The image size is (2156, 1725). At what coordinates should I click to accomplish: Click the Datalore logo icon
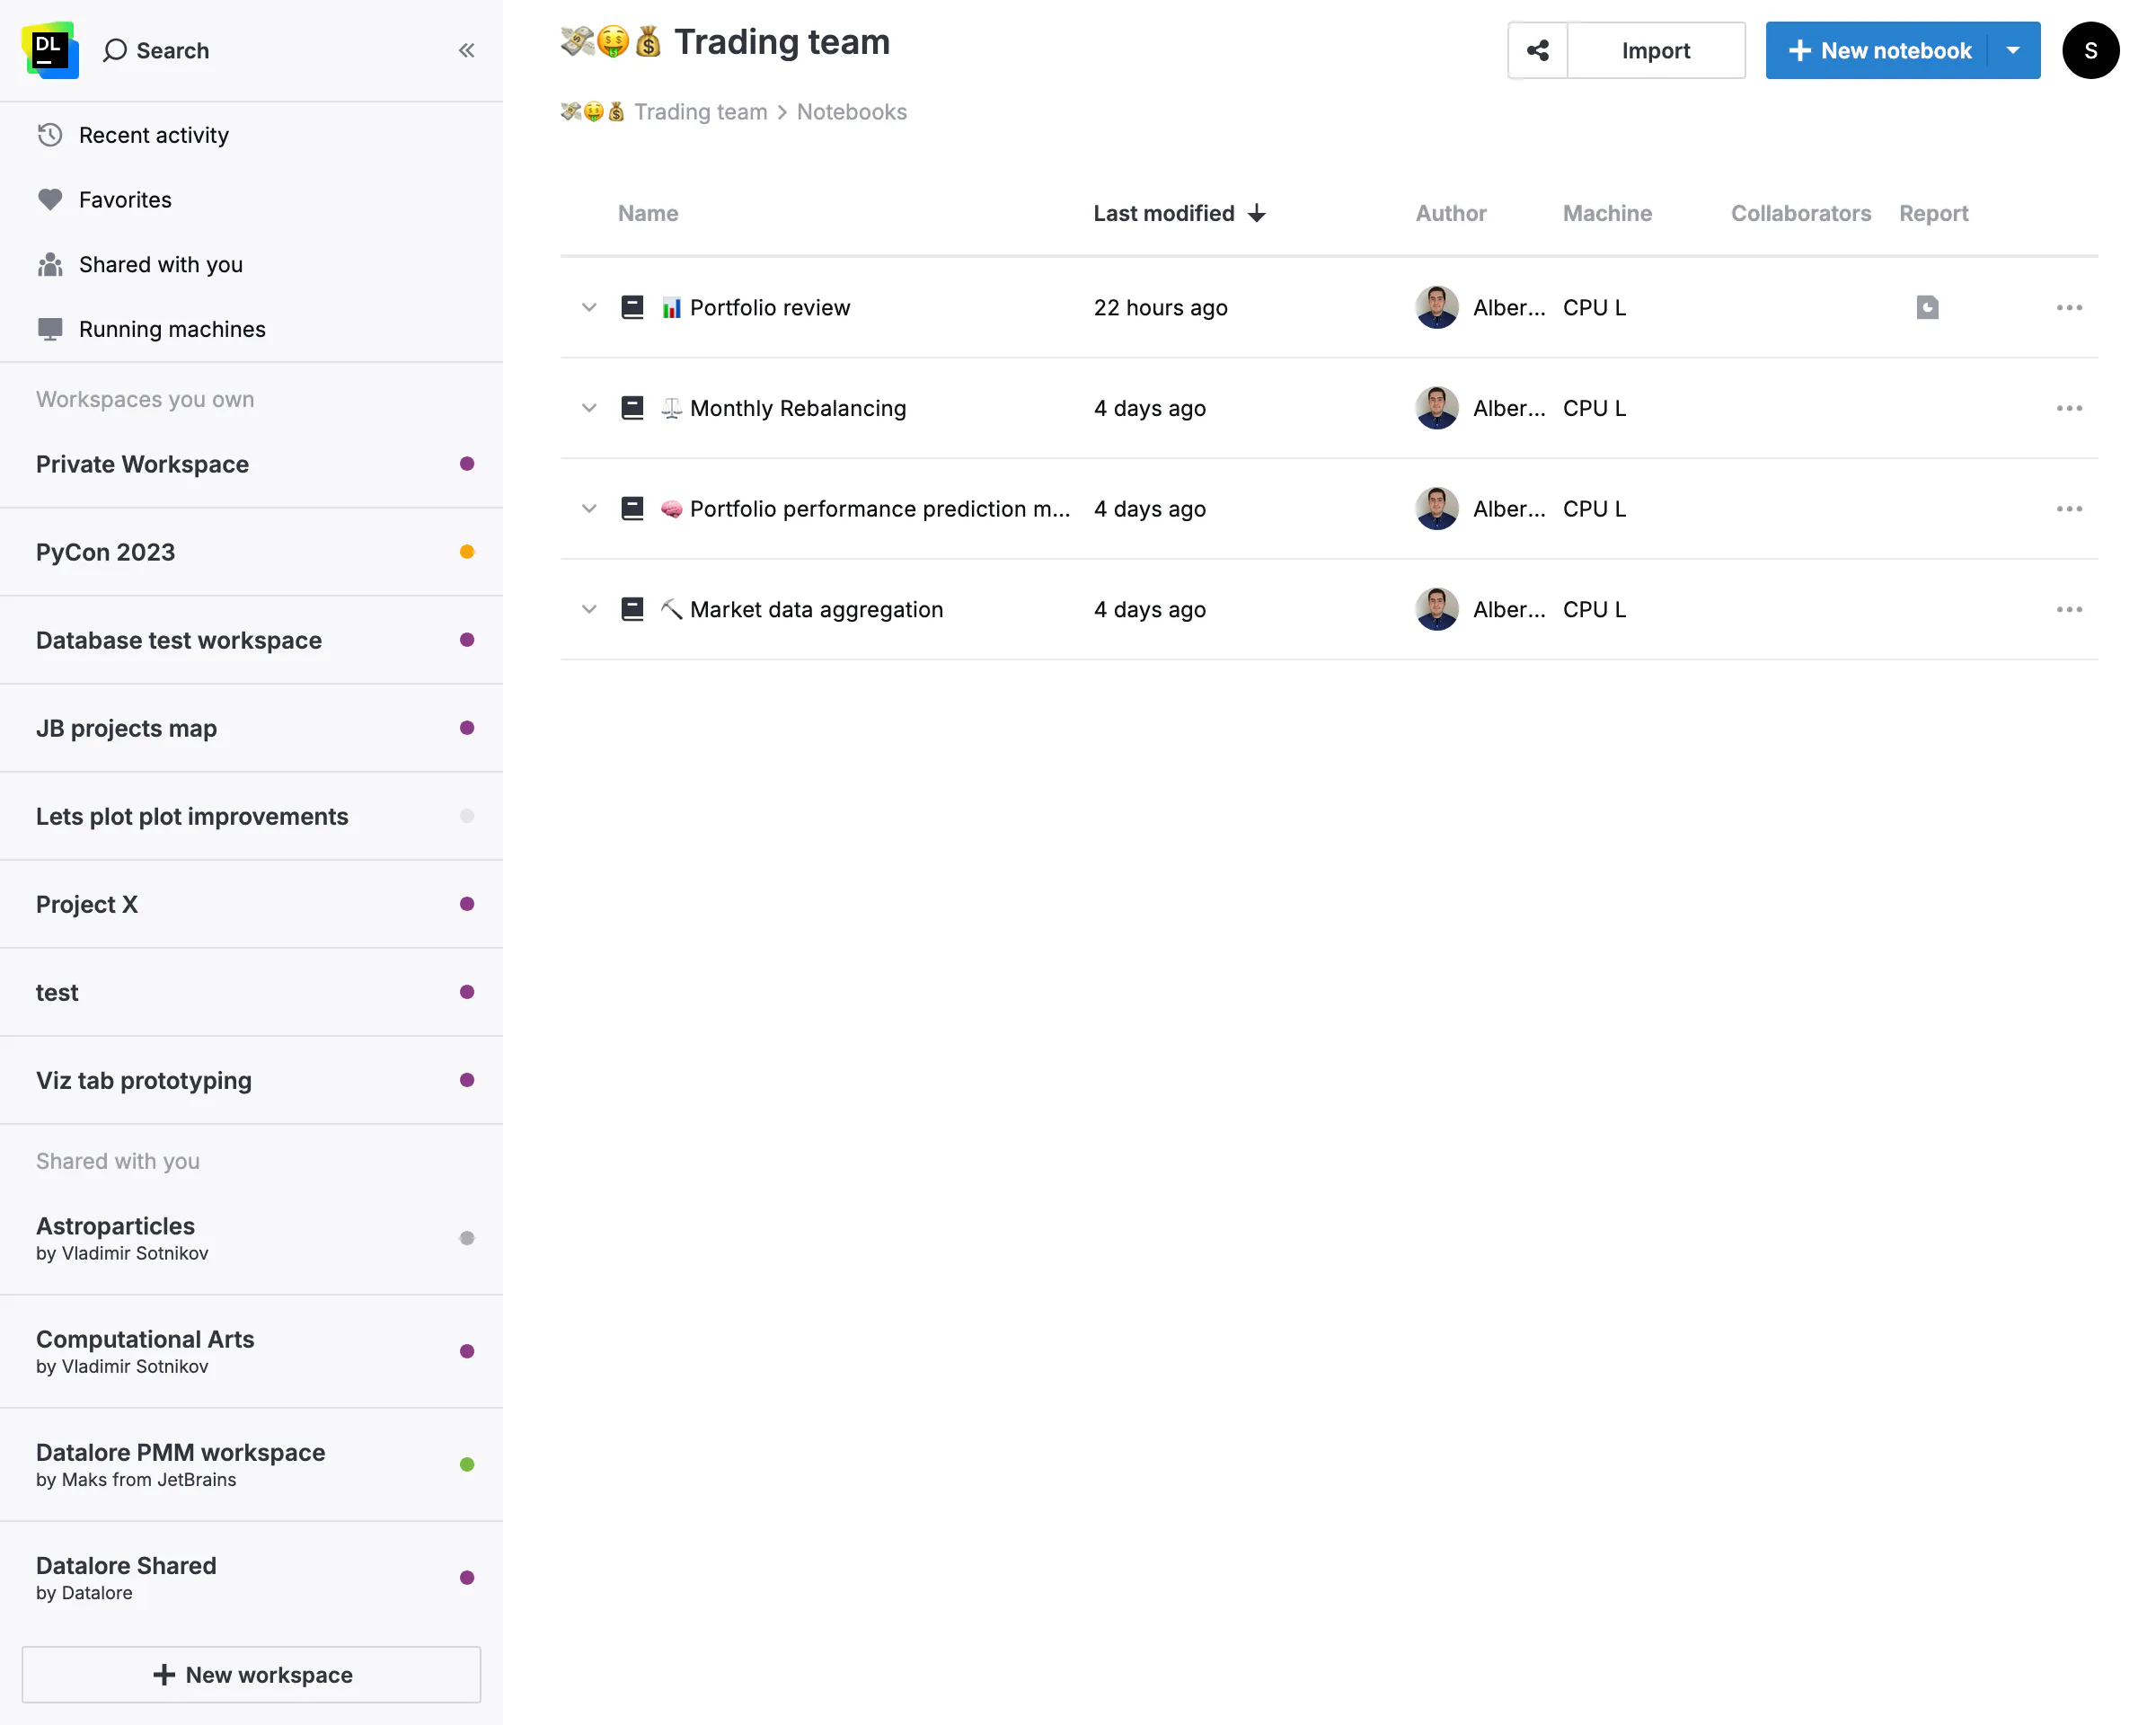(50, 50)
